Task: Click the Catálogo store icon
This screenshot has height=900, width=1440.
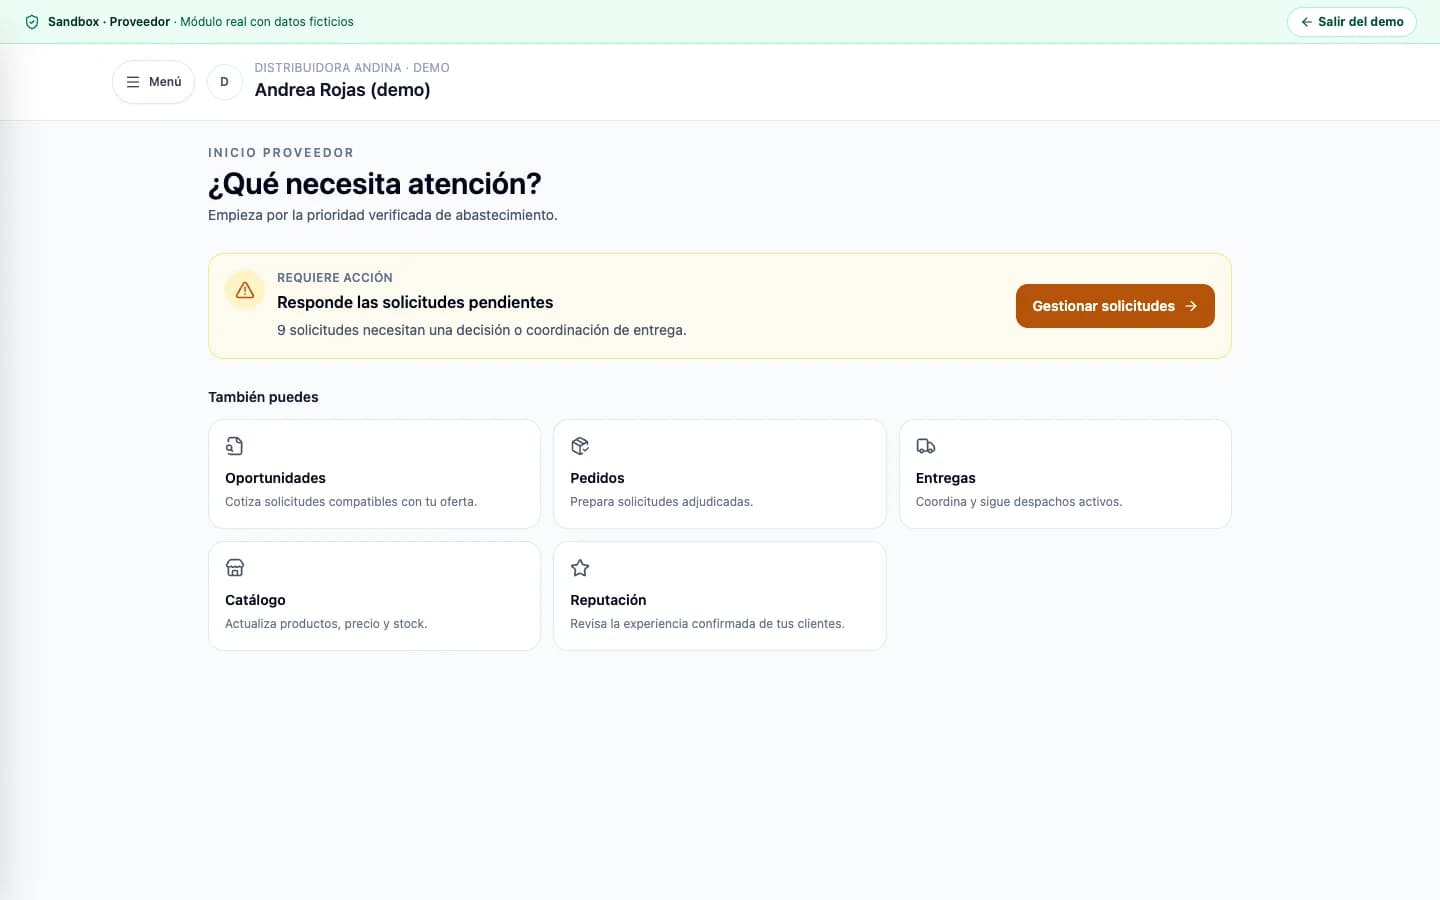Action: (x=235, y=568)
